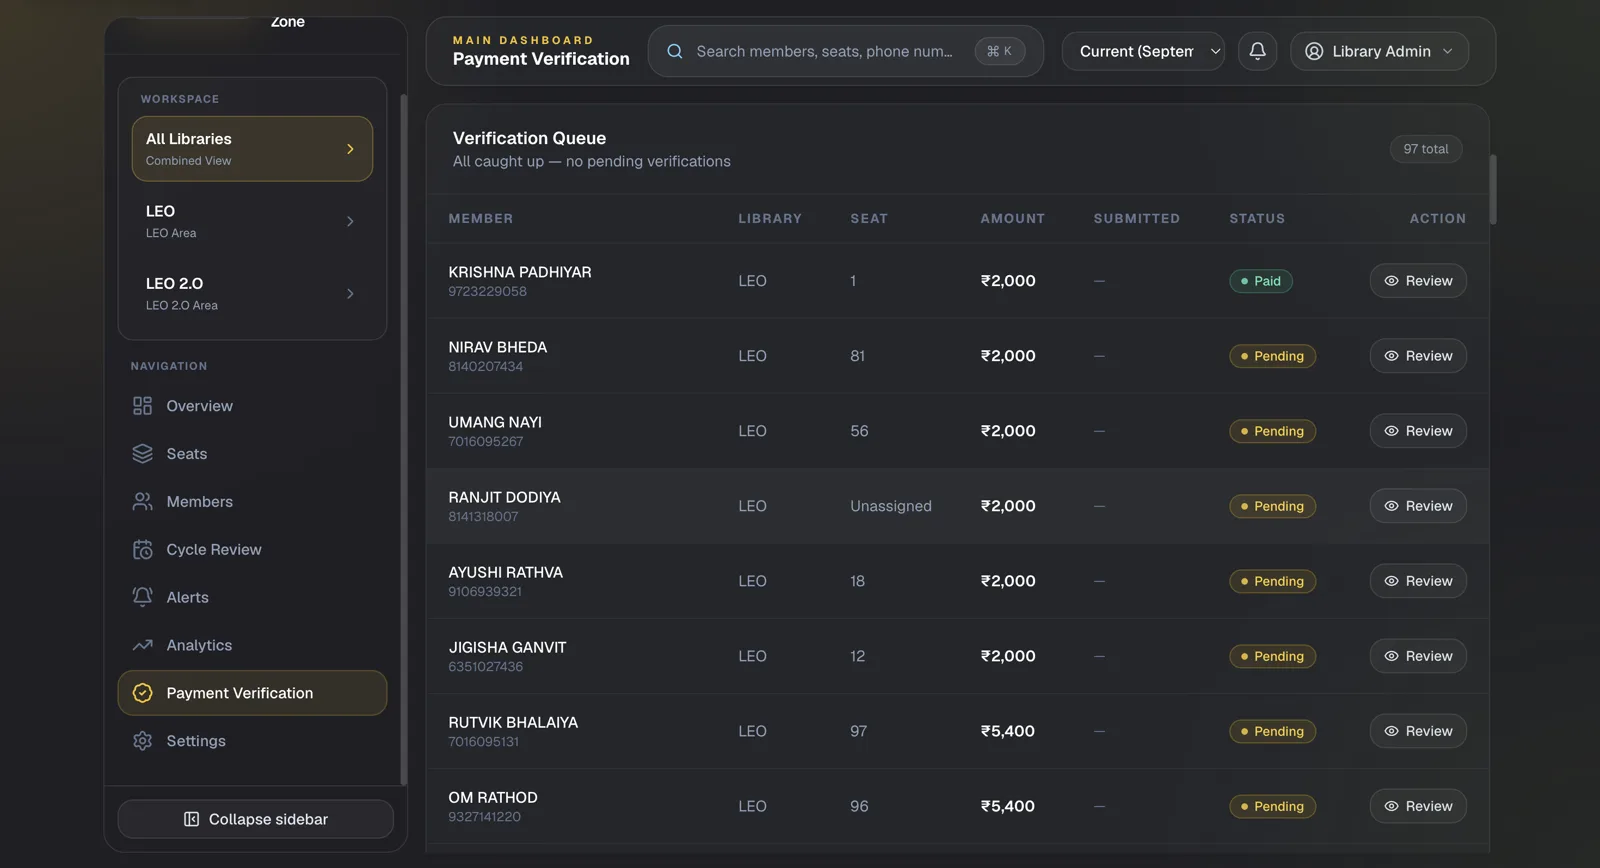1600x868 pixels.
Task: Go to Members section
Action: pyautogui.click(x=252, y=502)
